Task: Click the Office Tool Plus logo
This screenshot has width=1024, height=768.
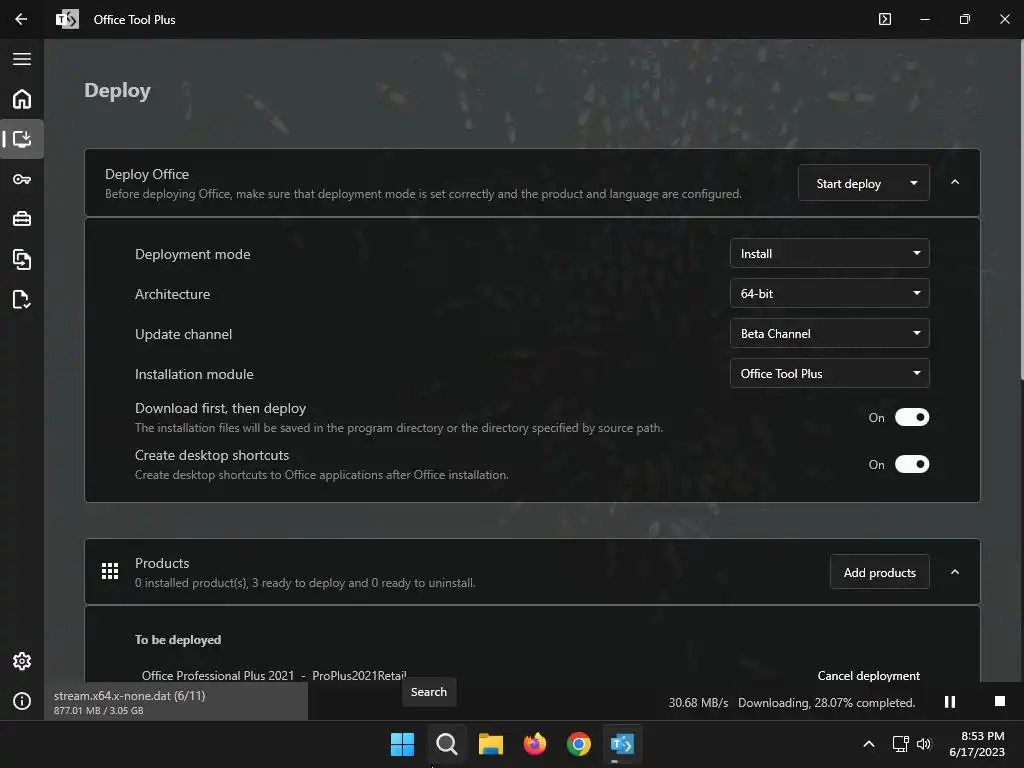Action: 67,19
